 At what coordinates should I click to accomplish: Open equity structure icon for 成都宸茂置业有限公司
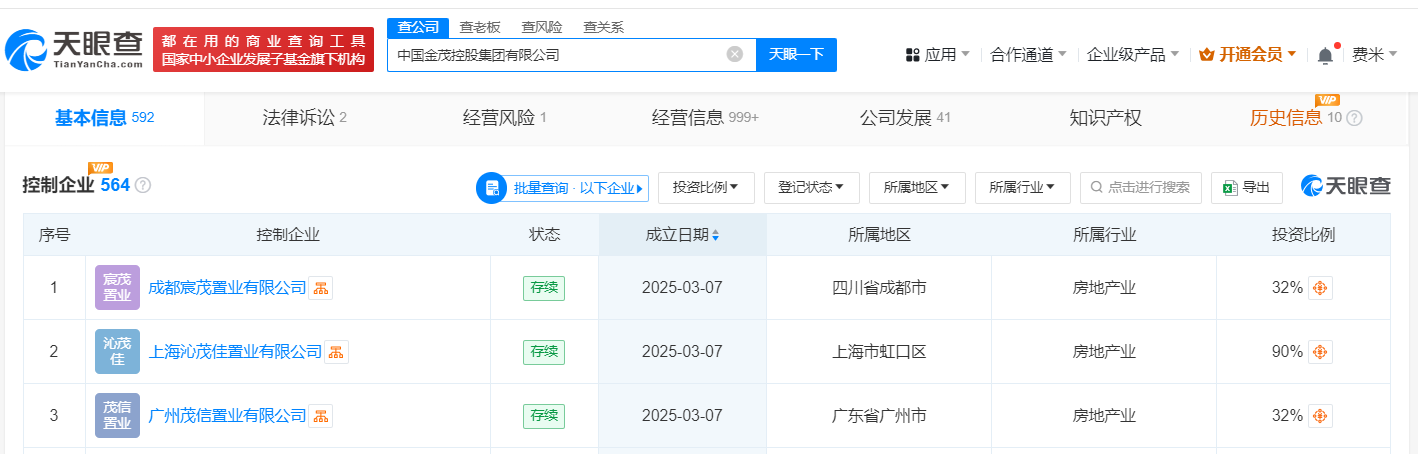click(x=320, y=288)
